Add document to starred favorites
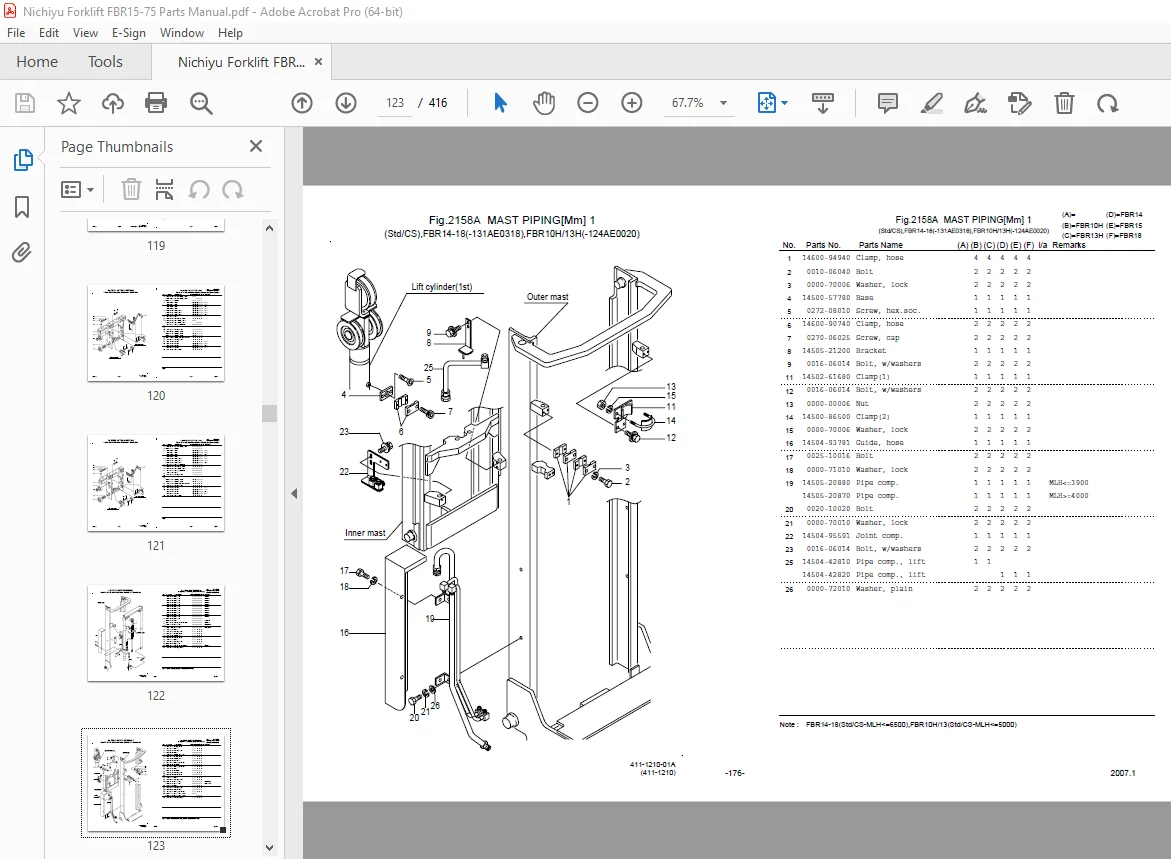 (69, 103)
